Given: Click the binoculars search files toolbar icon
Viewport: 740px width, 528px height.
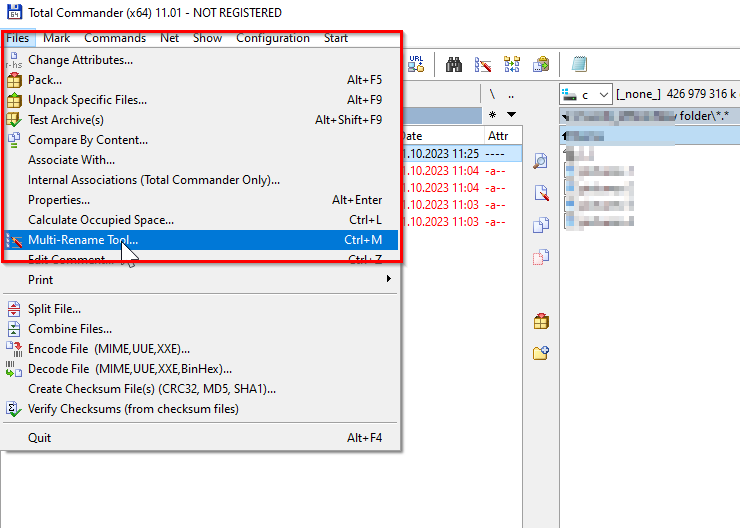Looking at the screenshot, I should pyautogui.click(x=453, y=64).
